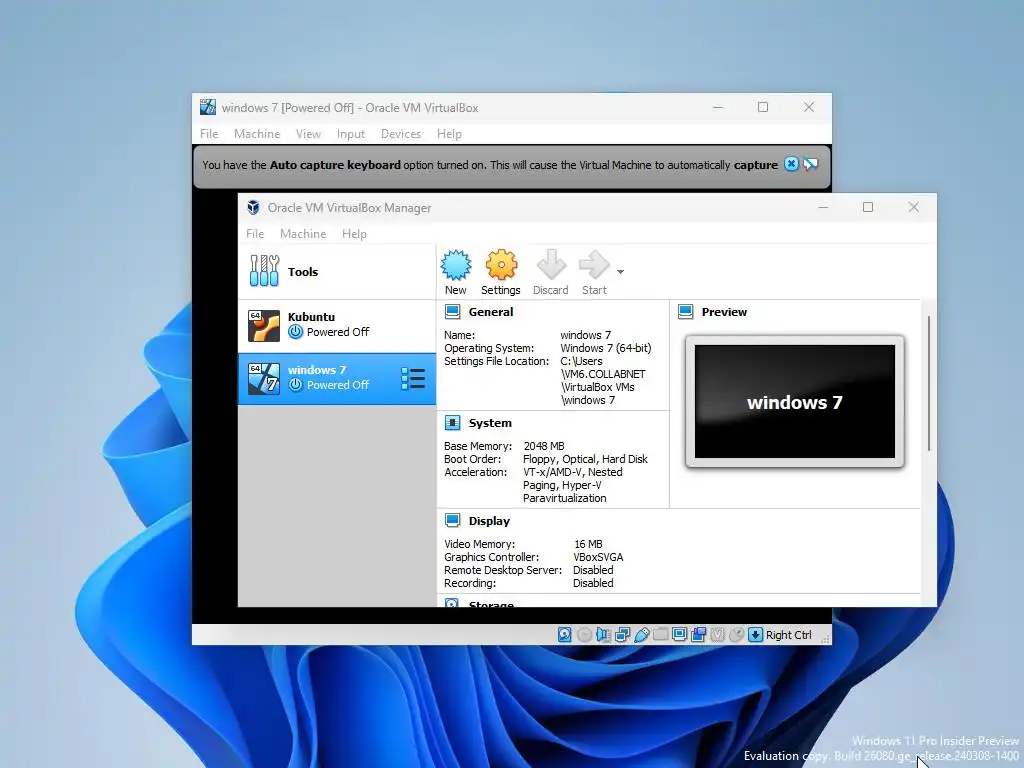
Task: Dismiss the Auto capture keyboard notification
Action: 791,164
